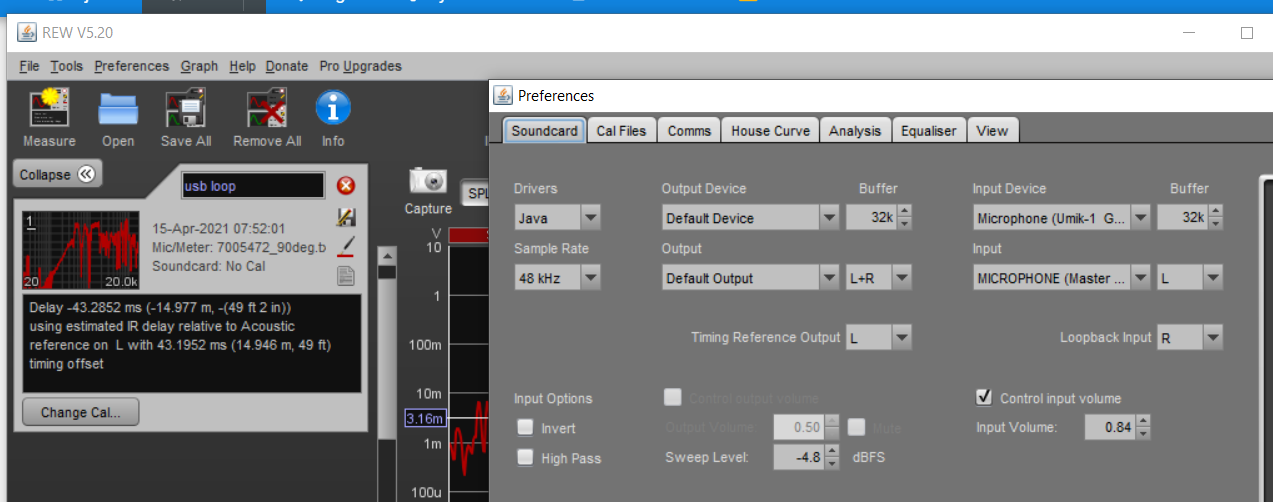Click the Input Volume 0.84 field
The height and width of the screenshot is (502, 1273).
click(x=1110, y=428)
